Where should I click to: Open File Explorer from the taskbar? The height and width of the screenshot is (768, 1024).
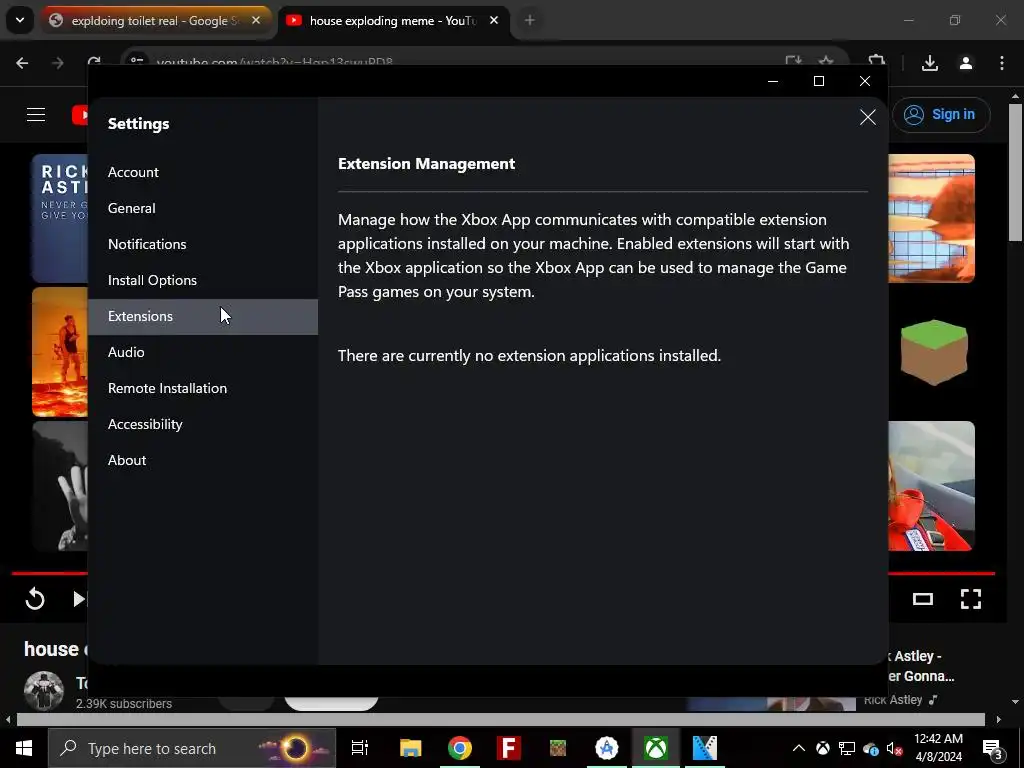pos(411,748)
